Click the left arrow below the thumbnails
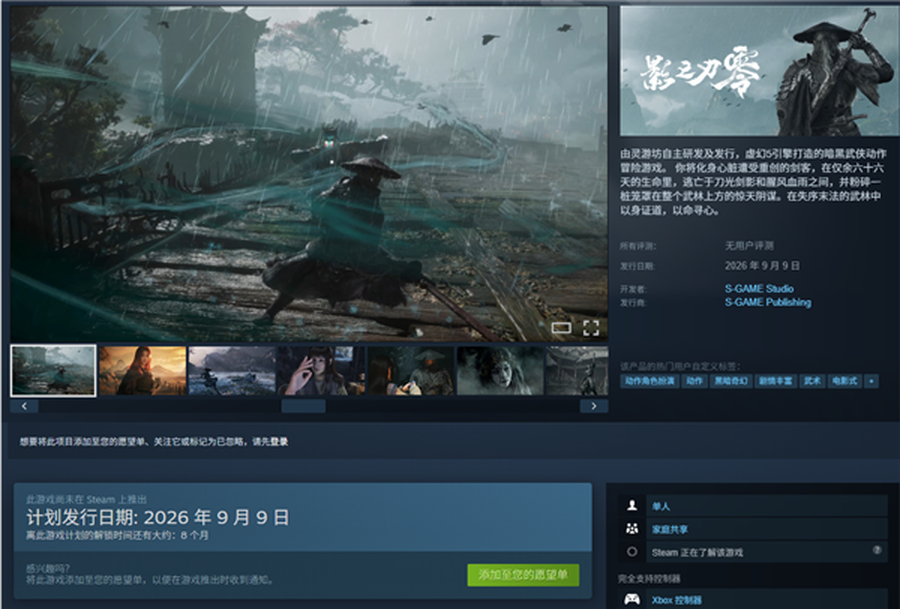 pyautogui.click(x=23, y=406)
